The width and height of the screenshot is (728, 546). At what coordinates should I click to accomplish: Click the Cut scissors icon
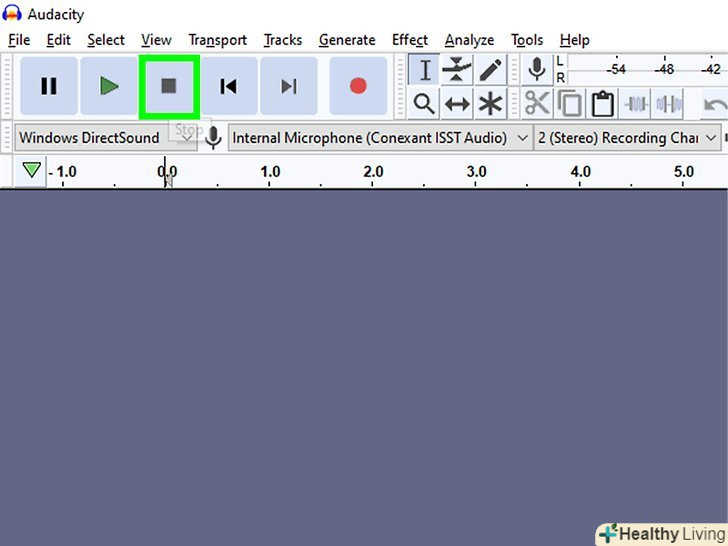[x=537, y=104]
